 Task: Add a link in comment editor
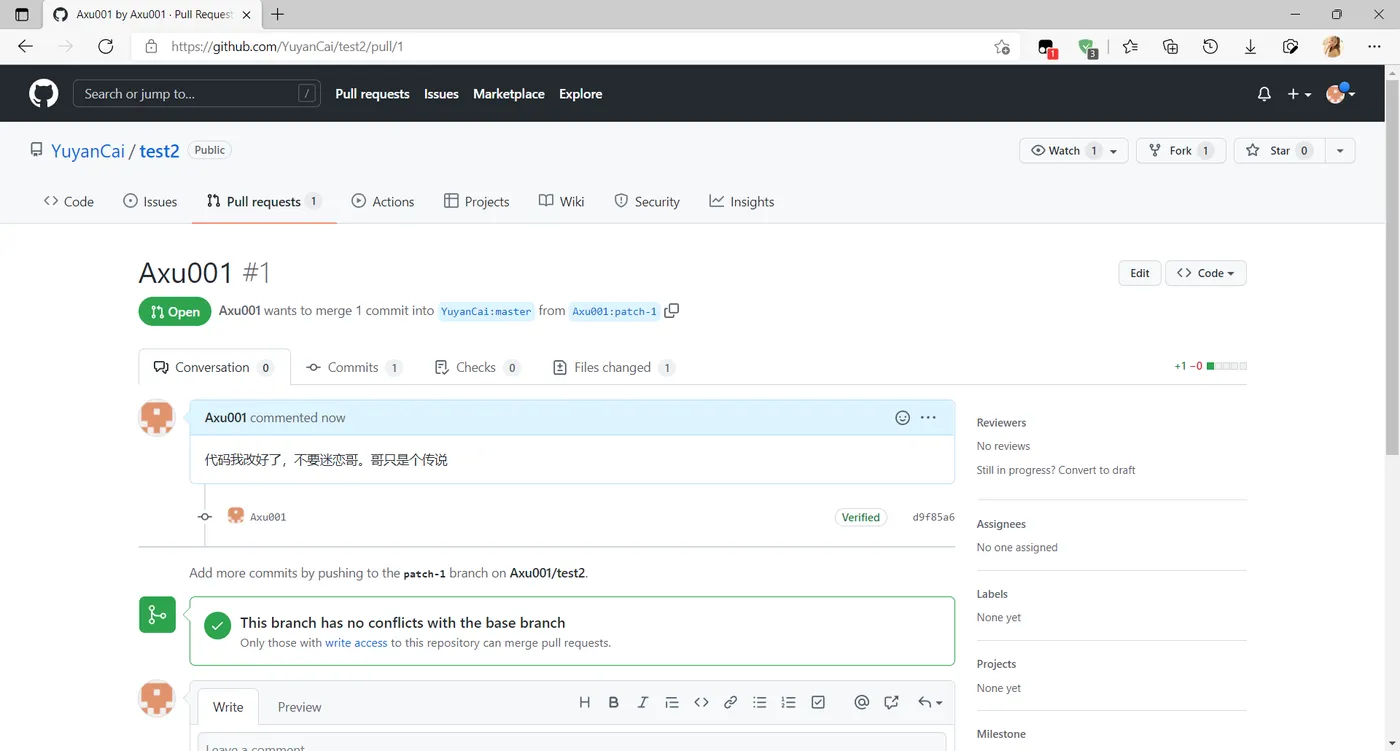click(x=730, y=703)
